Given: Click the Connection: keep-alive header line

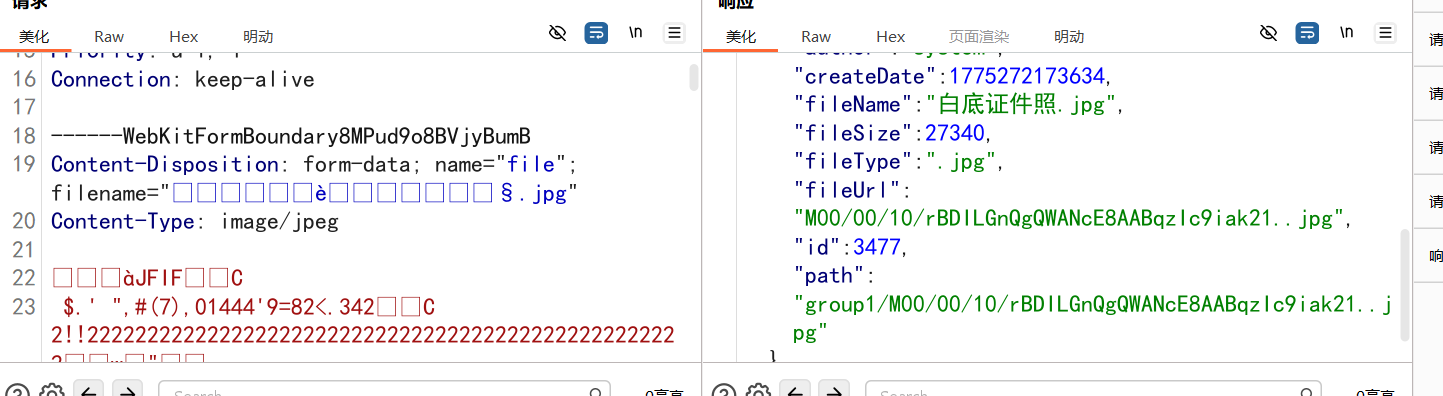Looking at the screenshot, I should tap(183, 79).
